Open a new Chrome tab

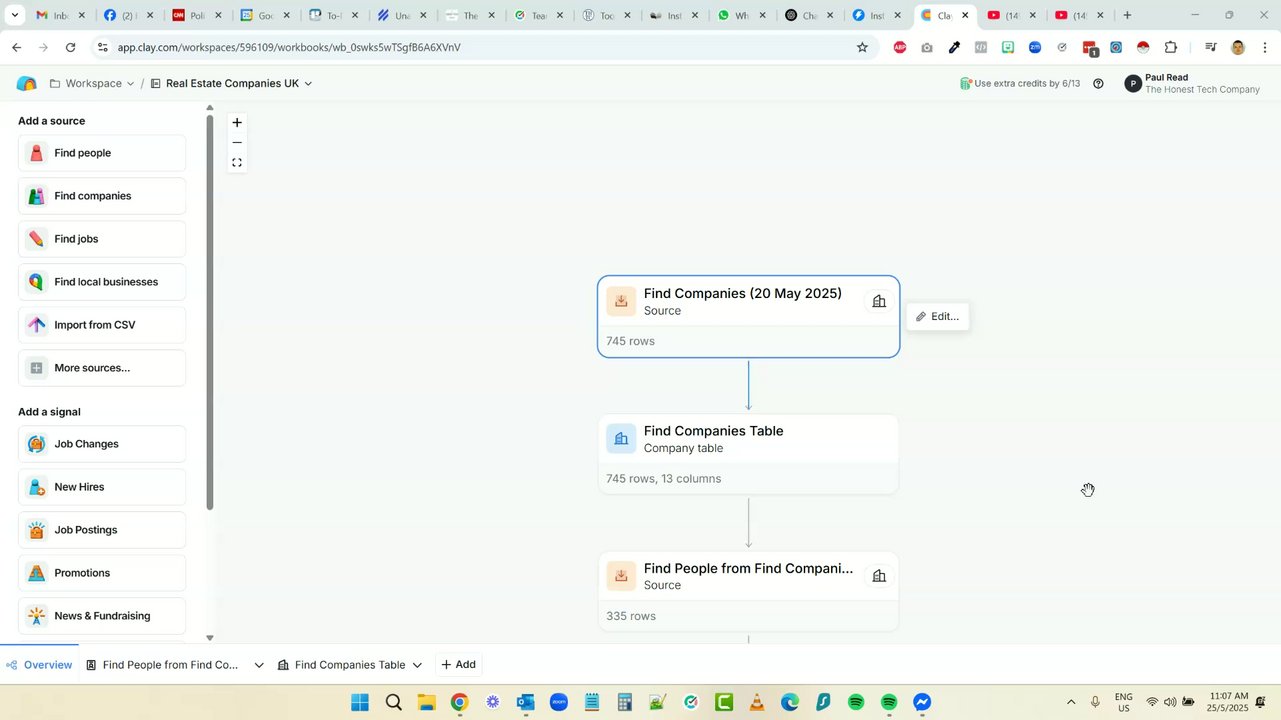pyautogui.click(x=1127, y=15)
